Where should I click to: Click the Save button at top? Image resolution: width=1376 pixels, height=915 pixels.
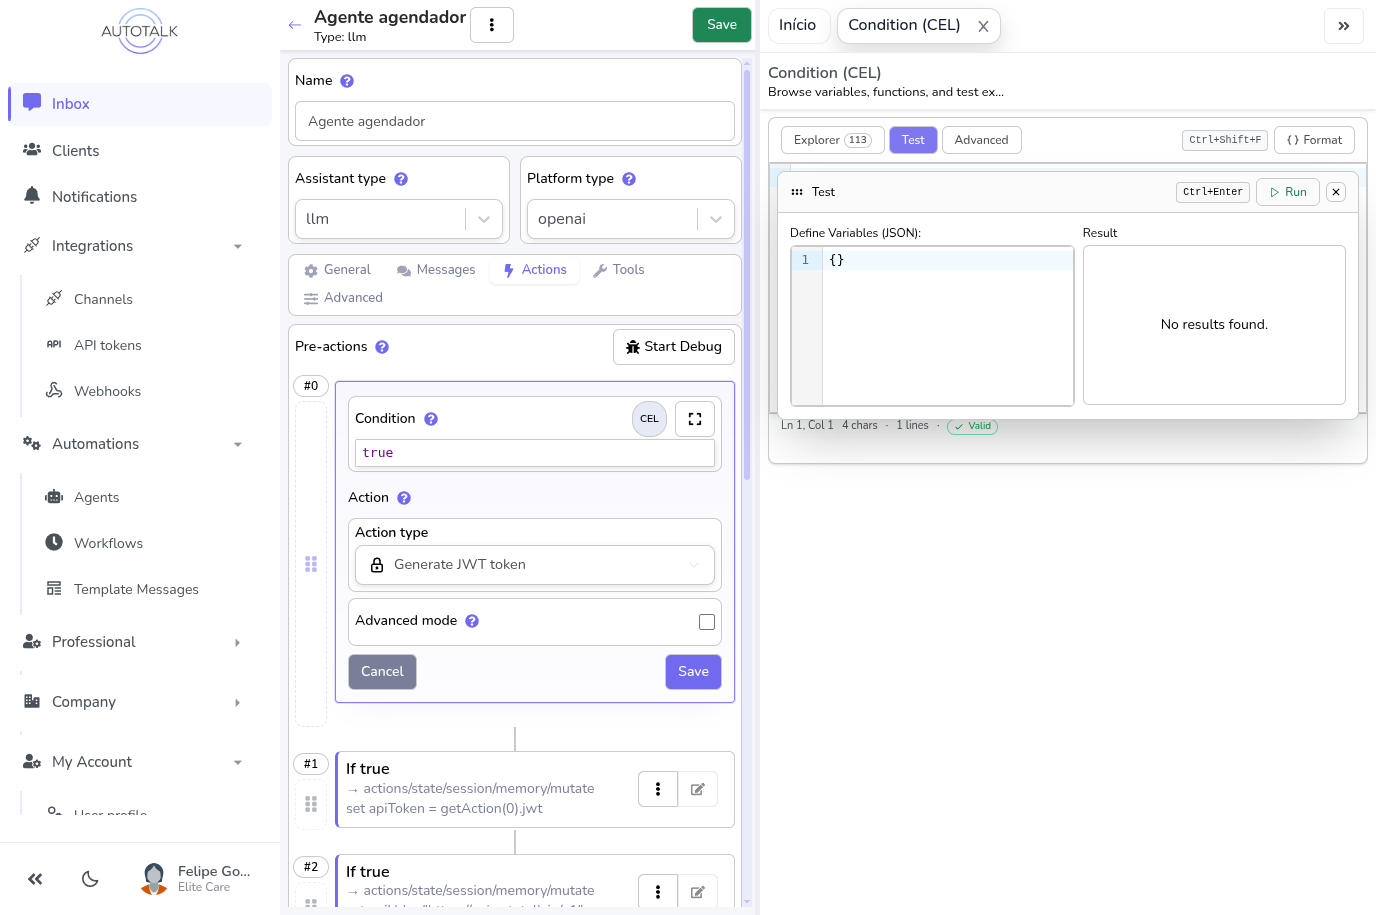pos(721,24)
